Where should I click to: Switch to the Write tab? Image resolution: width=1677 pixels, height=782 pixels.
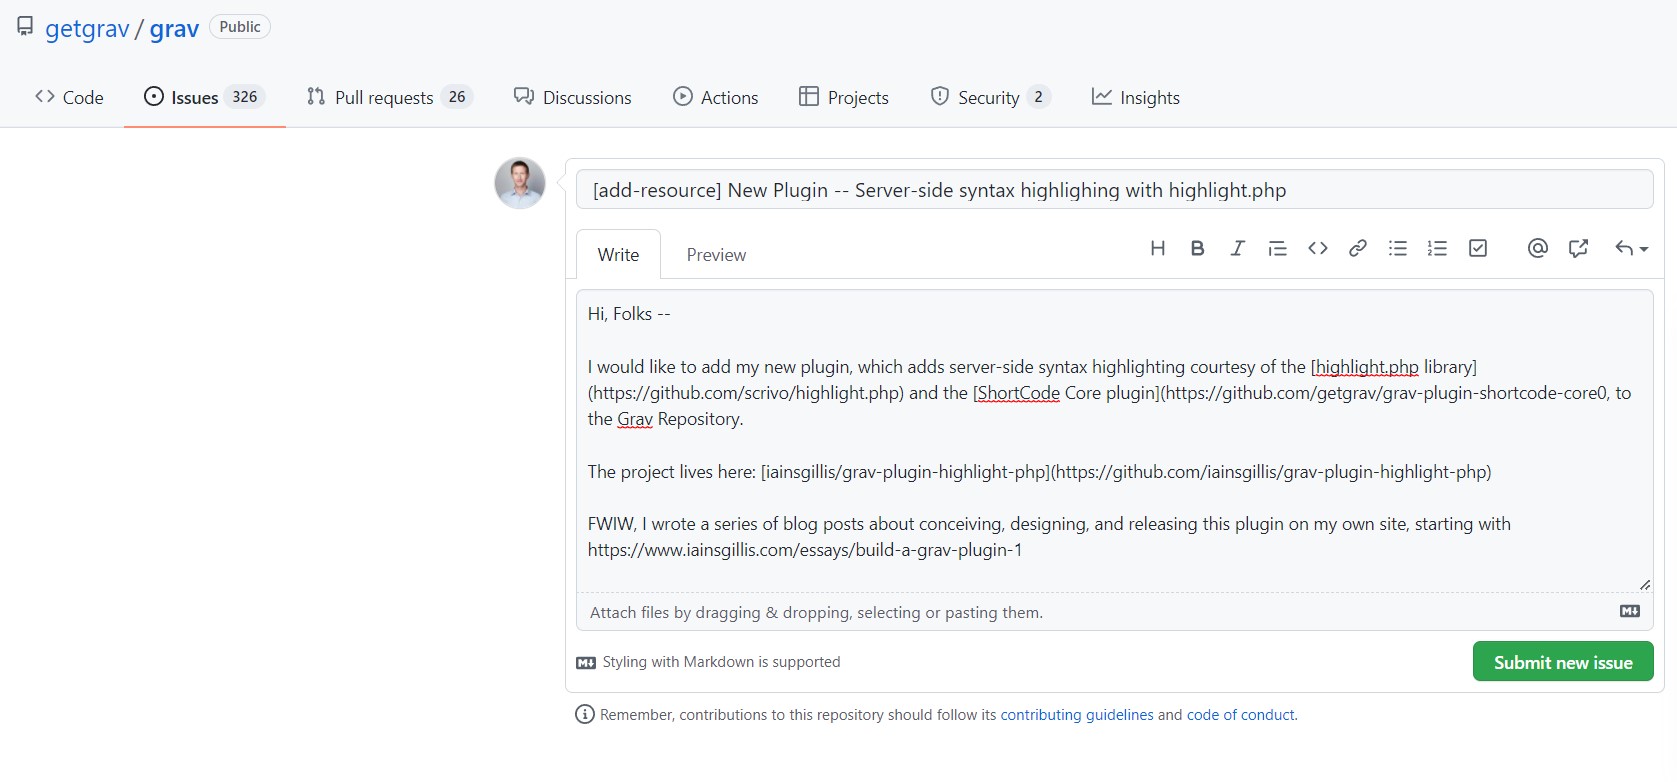618,254
